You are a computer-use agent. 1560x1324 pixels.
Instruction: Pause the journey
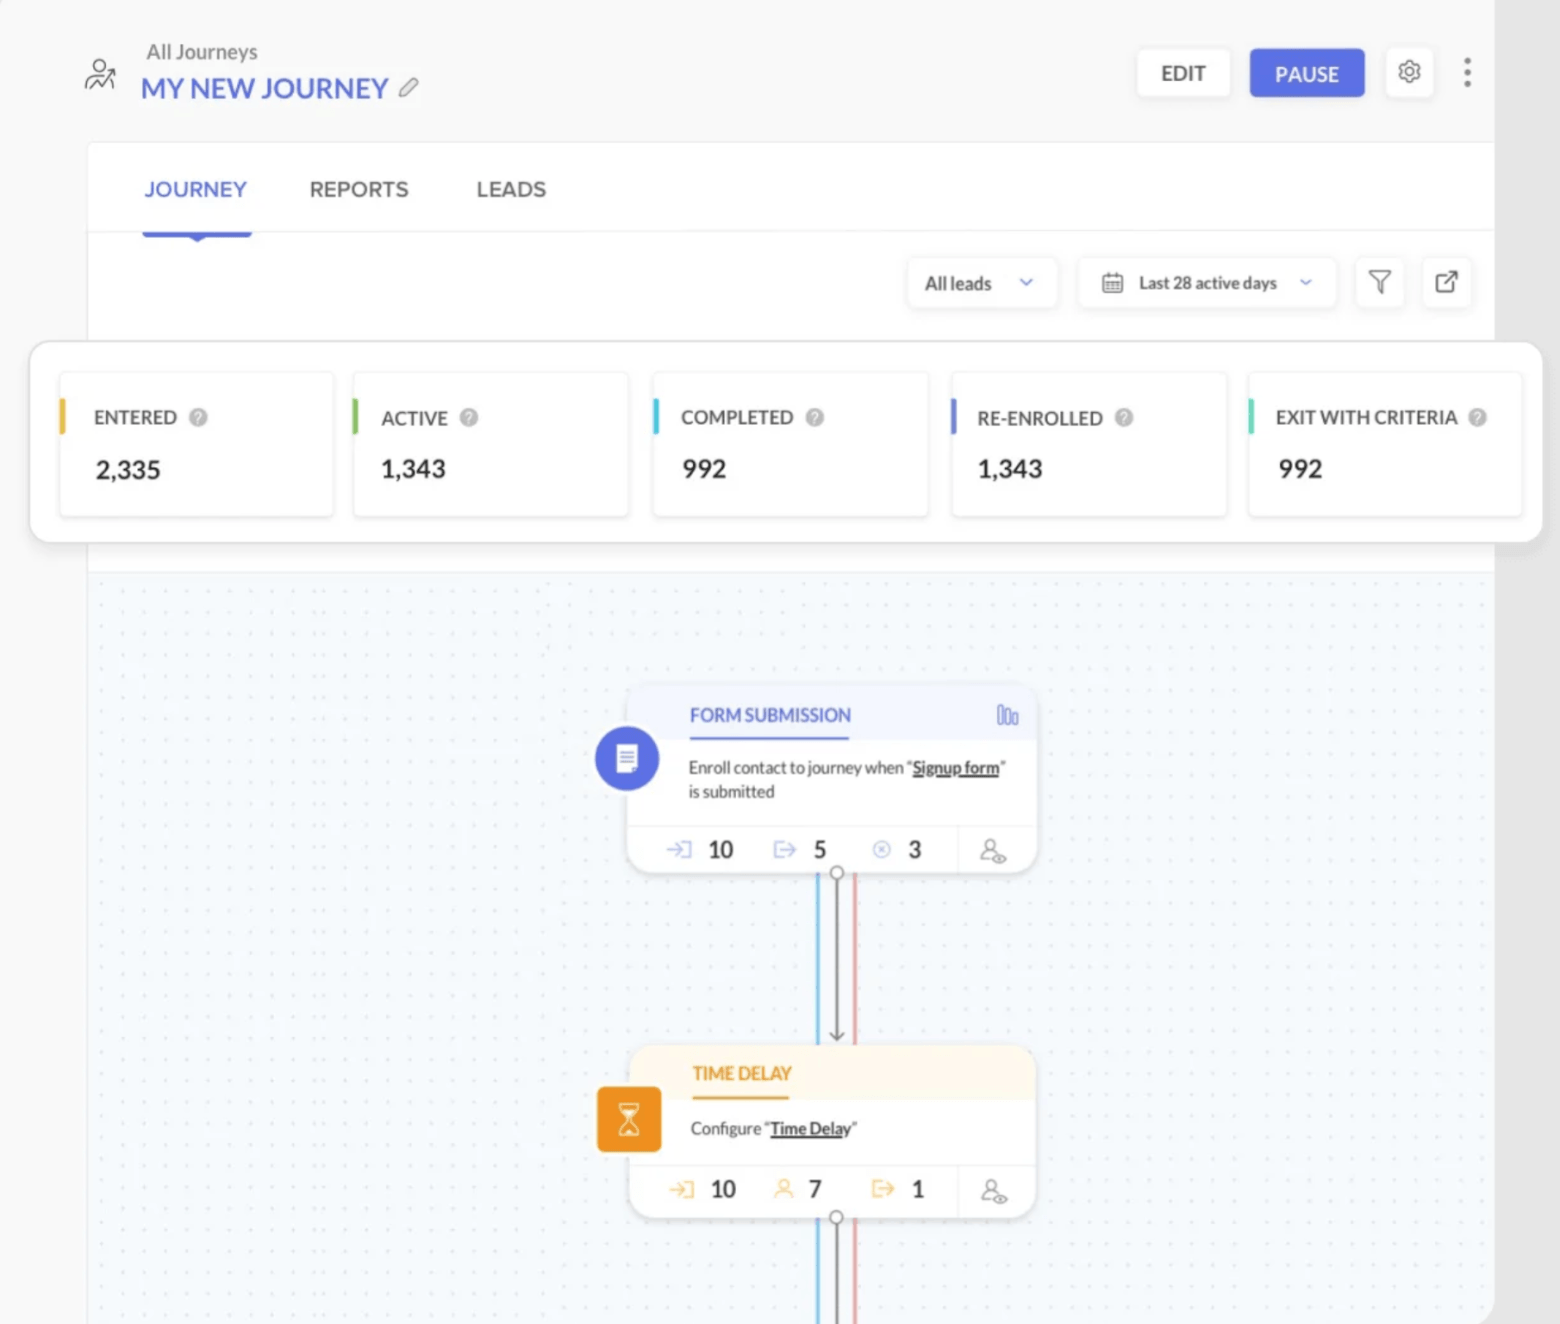click(x=1307, y=73)
